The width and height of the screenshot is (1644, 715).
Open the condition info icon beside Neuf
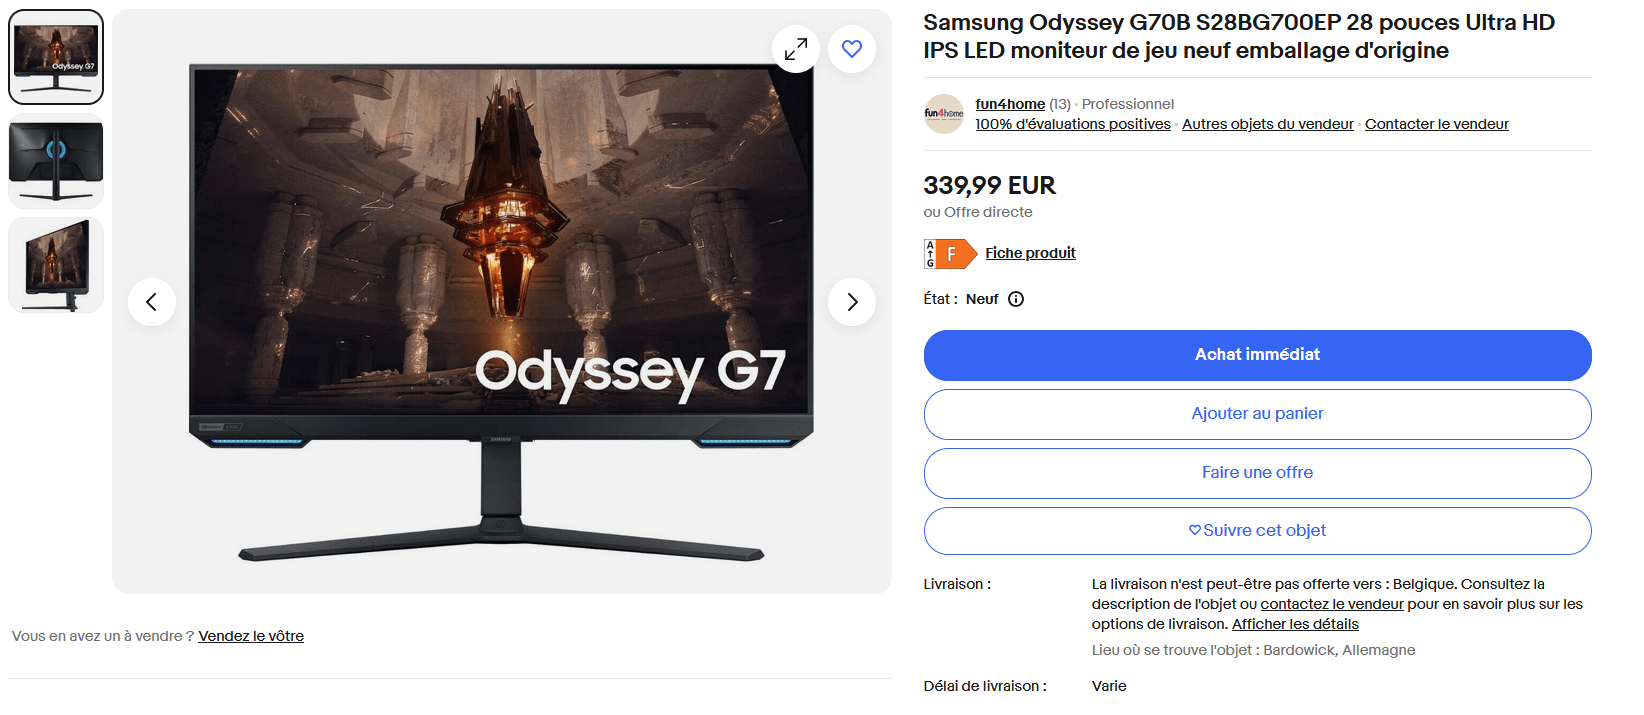(x=1016, y=299)
